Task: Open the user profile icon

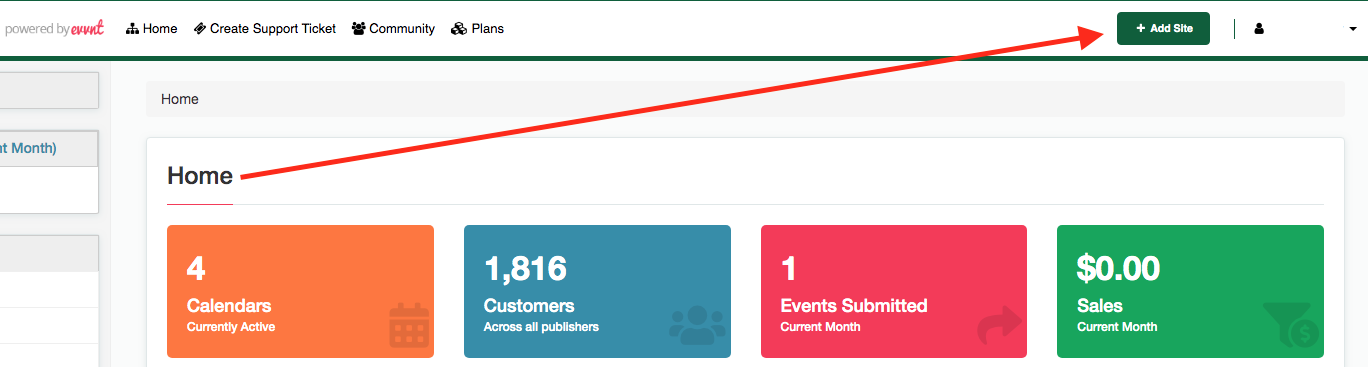Action: pos(1259,29)
